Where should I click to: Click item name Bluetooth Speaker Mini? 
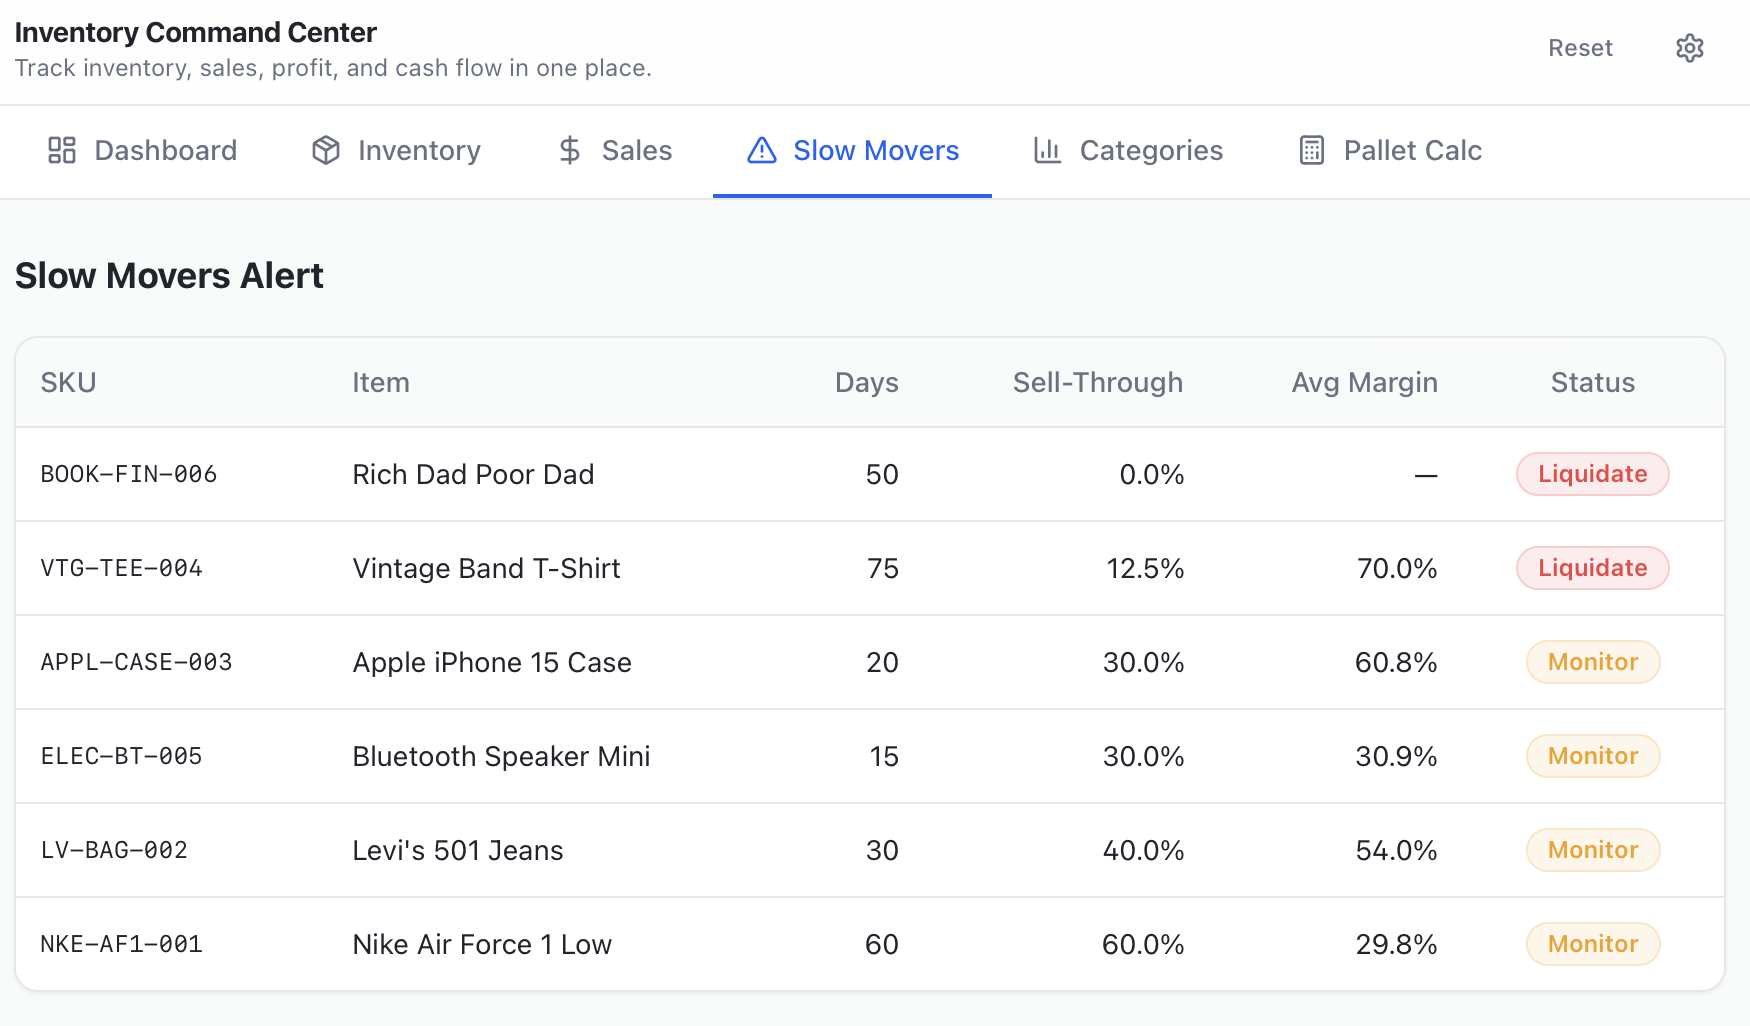pos(501,756)
